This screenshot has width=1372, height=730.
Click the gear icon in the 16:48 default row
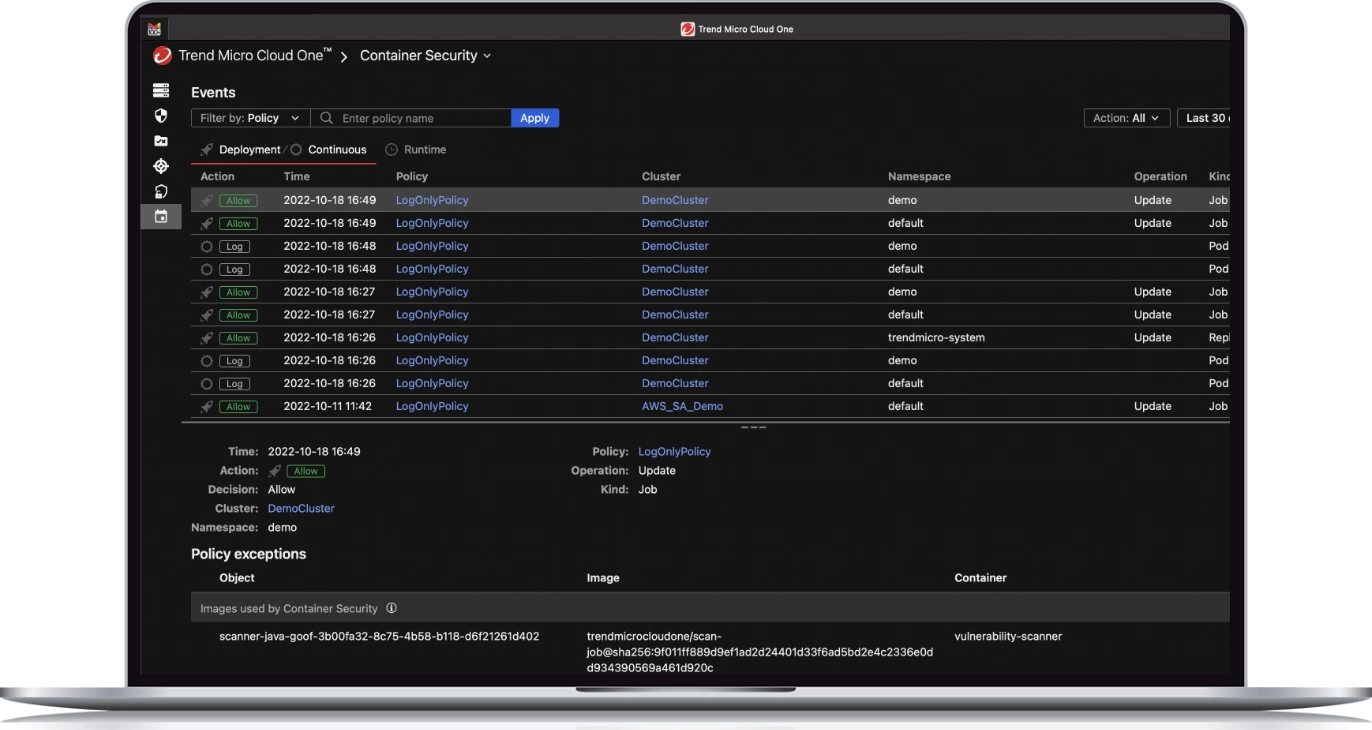207,269
